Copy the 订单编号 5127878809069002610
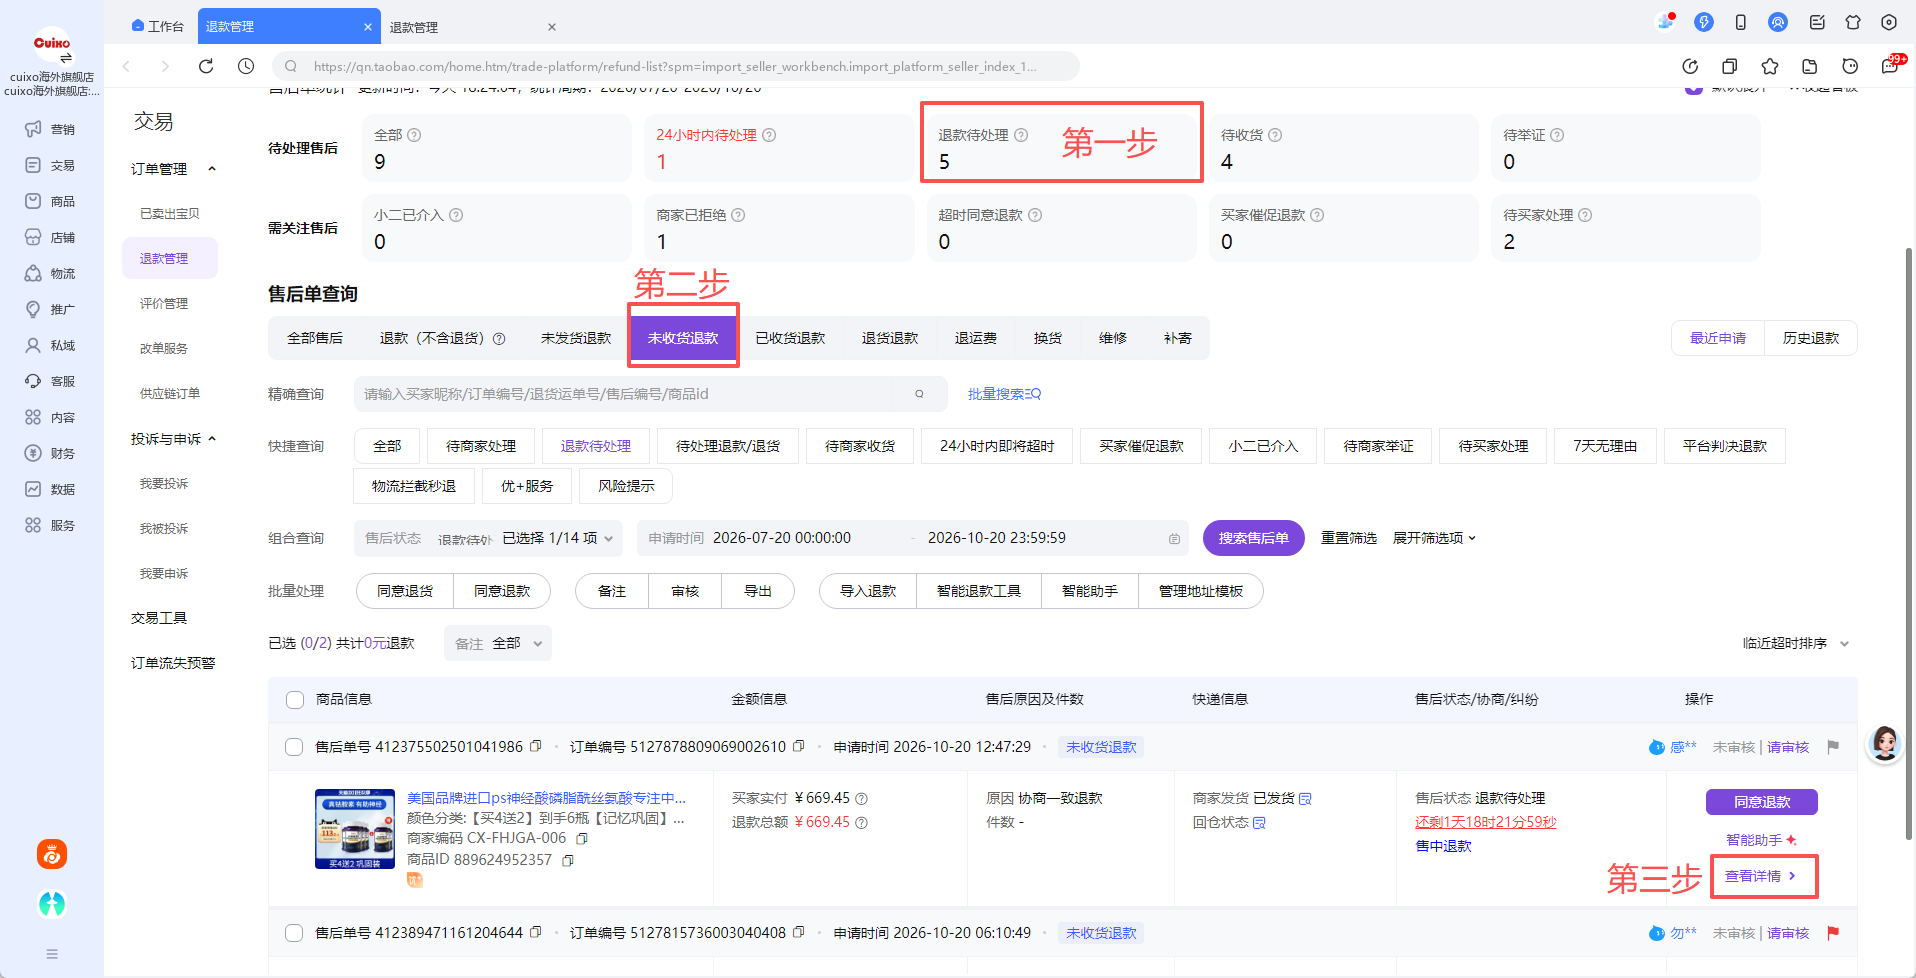 click(x=799, y=746)
